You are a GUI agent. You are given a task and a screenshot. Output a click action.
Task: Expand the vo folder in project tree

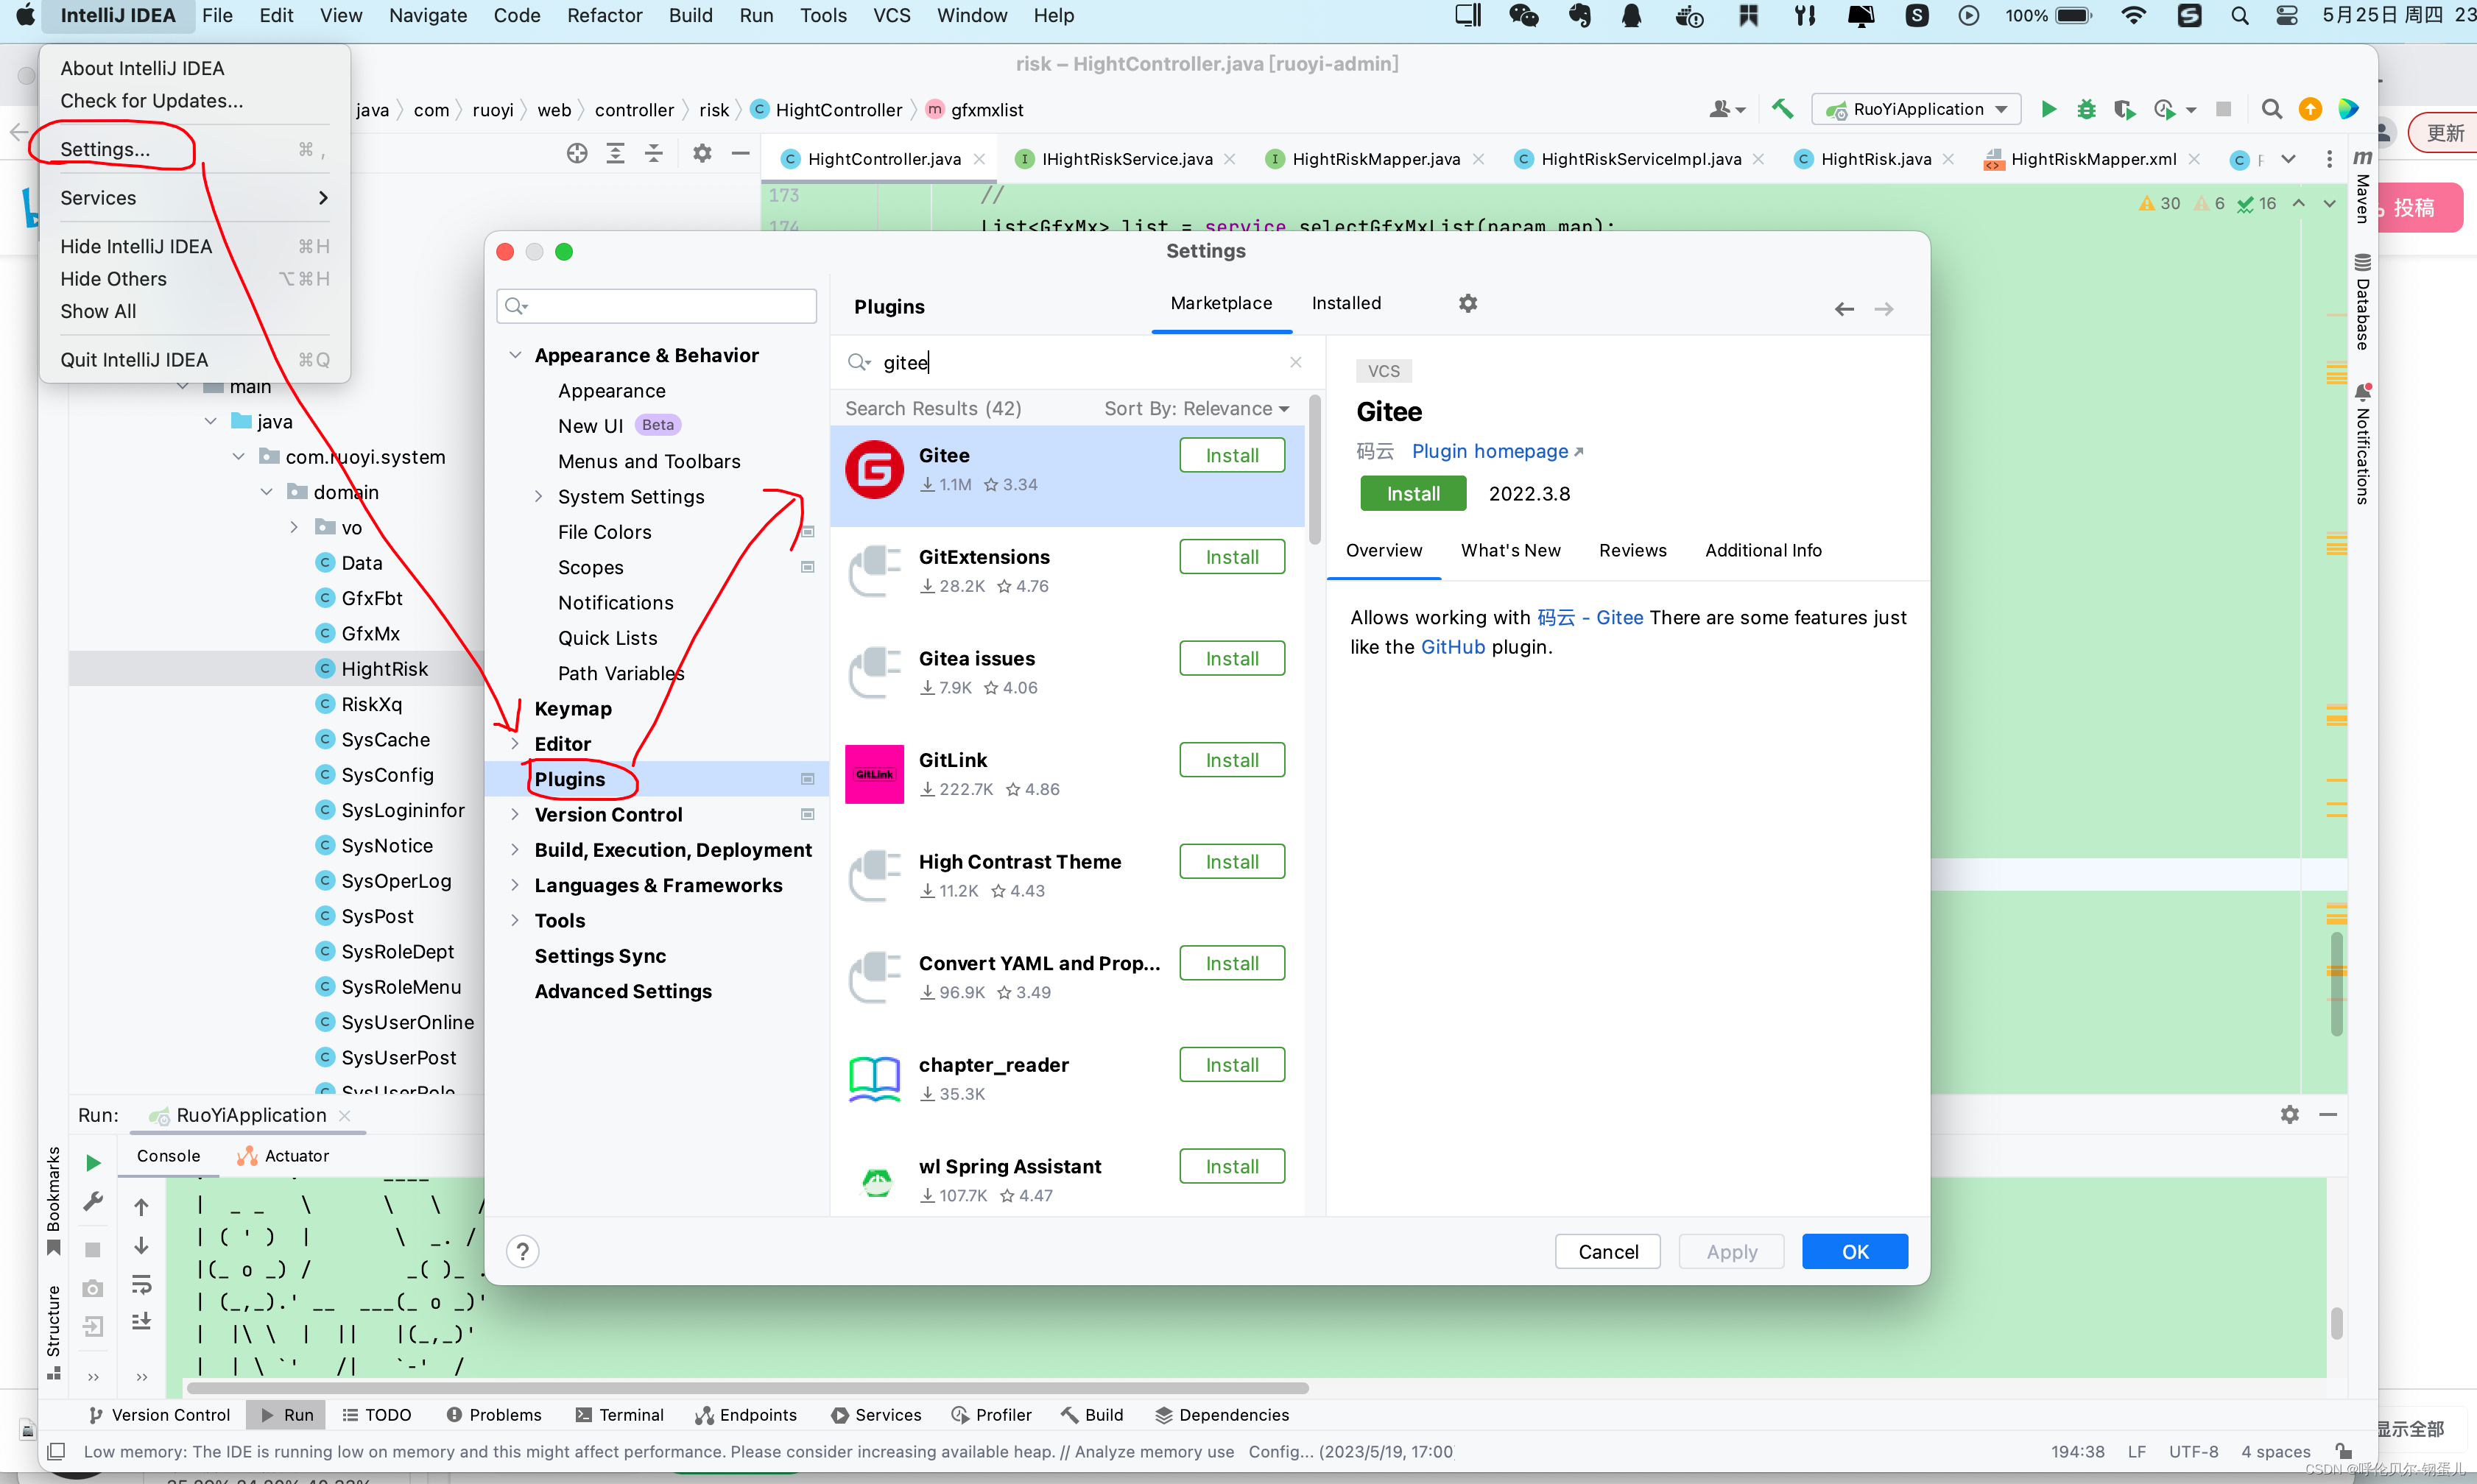(294, 527)
